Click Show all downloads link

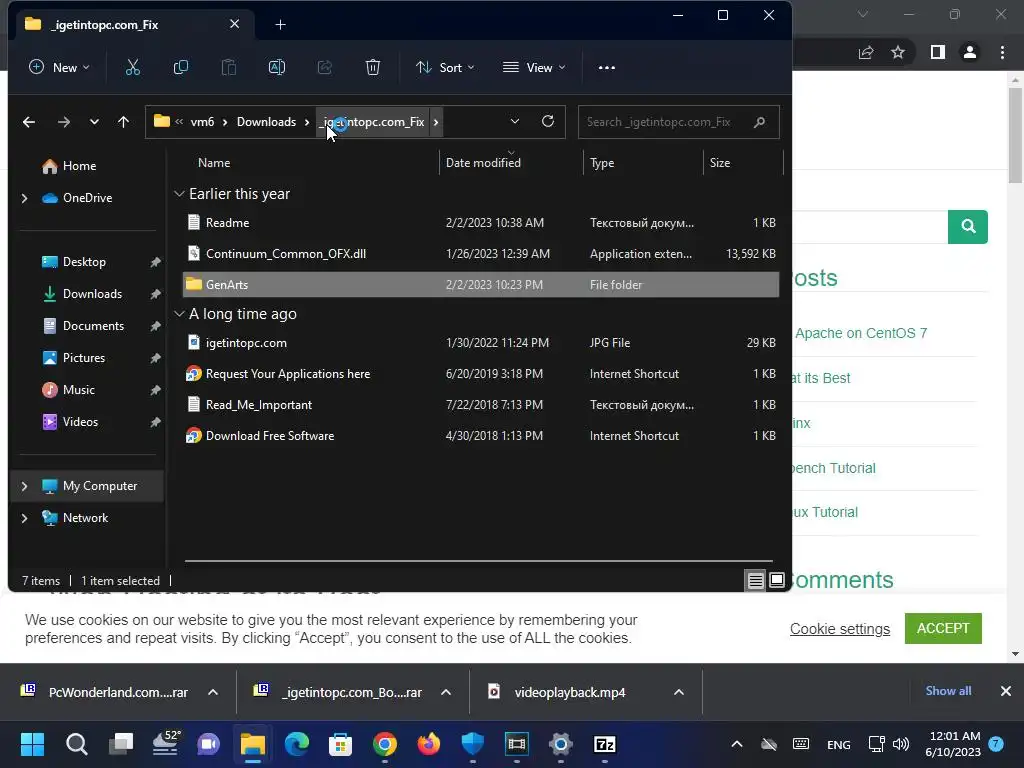tap(948, 691)
